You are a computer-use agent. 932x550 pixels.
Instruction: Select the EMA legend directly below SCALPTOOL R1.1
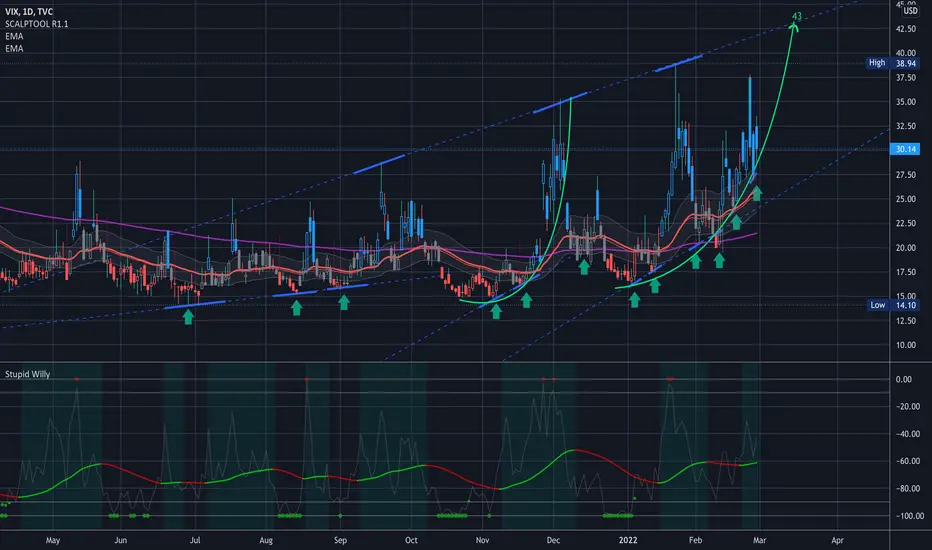pyautogui.click(x=14, y=37)
